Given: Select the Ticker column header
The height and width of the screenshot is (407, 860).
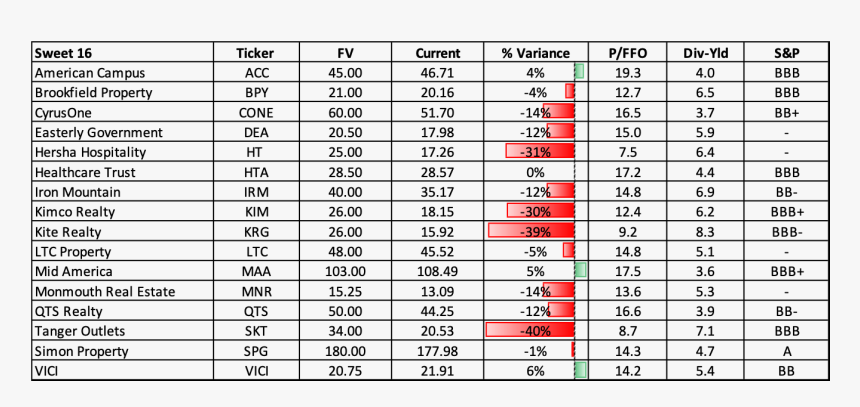Looking at the screenshot, I should (255, 53).
